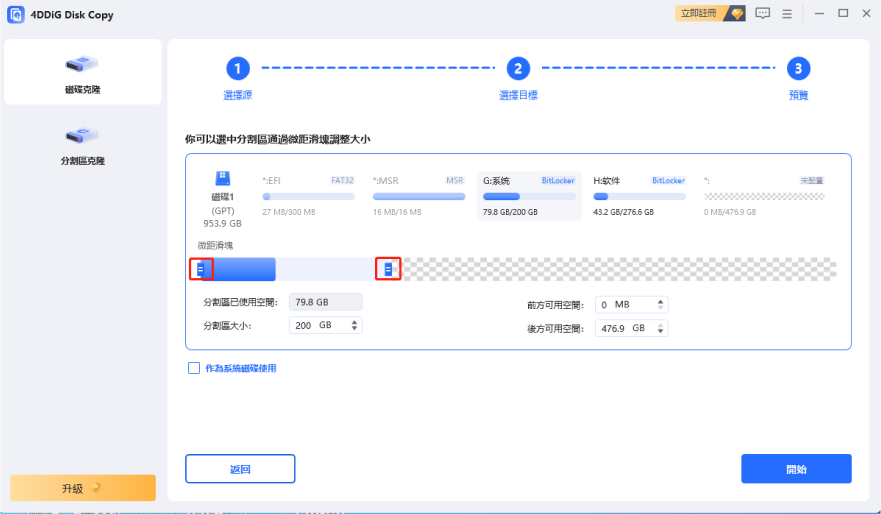881x514 pixels.
Task: Click the right handle of the slider
Action: [388, 269]
